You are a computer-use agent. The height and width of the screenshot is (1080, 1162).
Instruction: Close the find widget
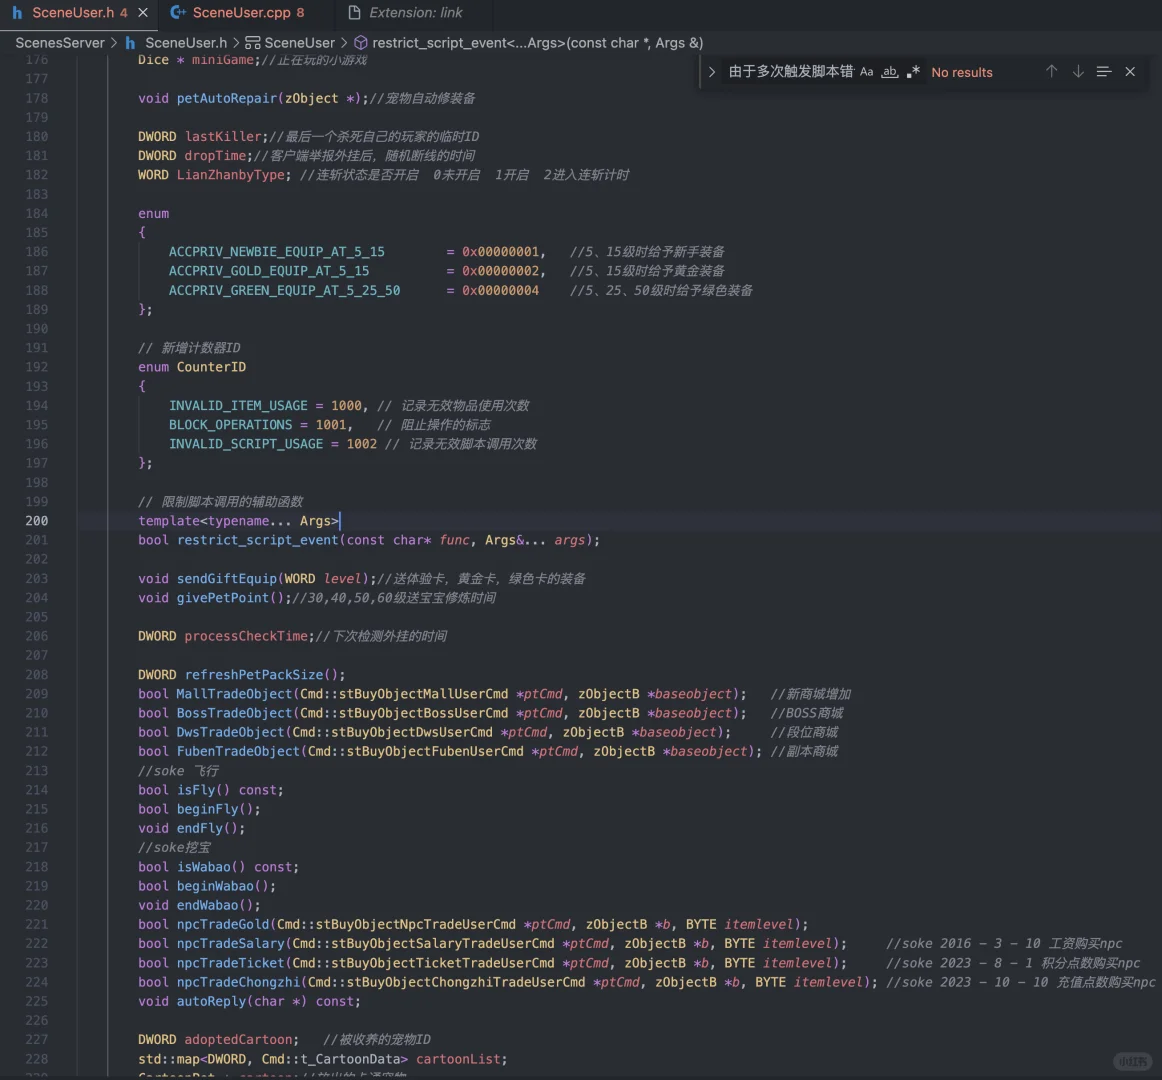1130,72
